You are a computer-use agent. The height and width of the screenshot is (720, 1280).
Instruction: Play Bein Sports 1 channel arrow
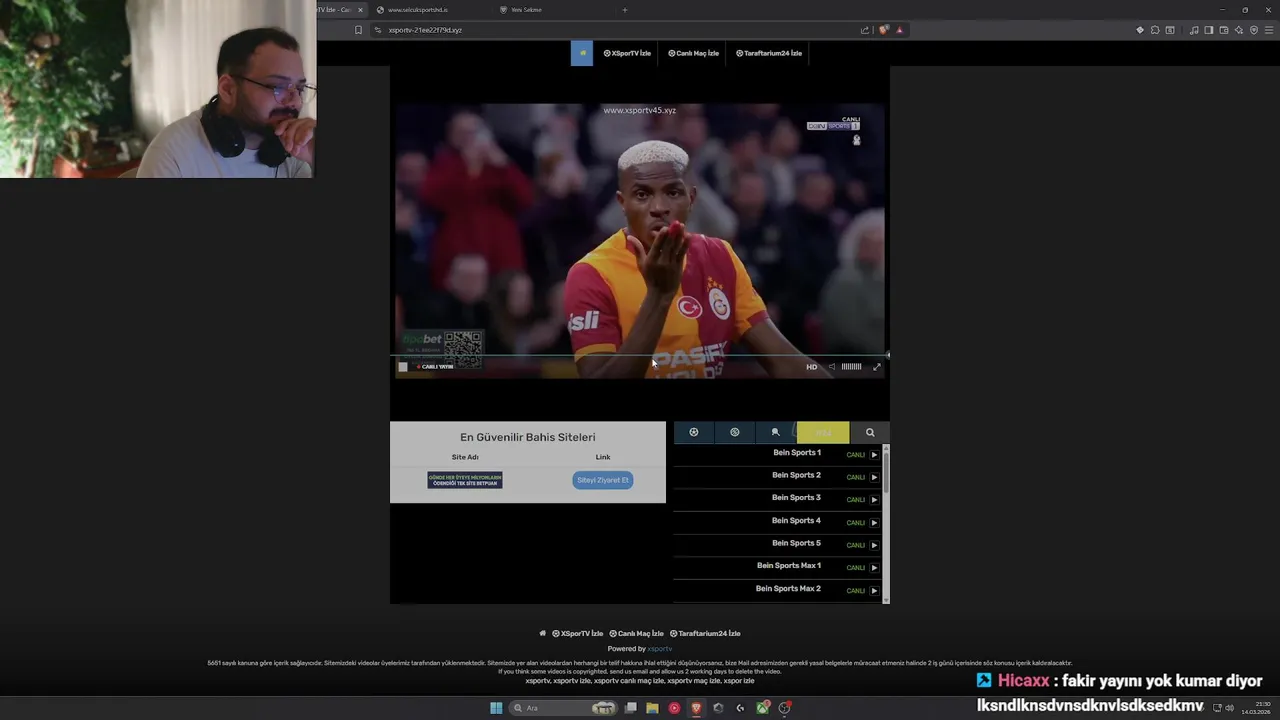tap(874, 455)
